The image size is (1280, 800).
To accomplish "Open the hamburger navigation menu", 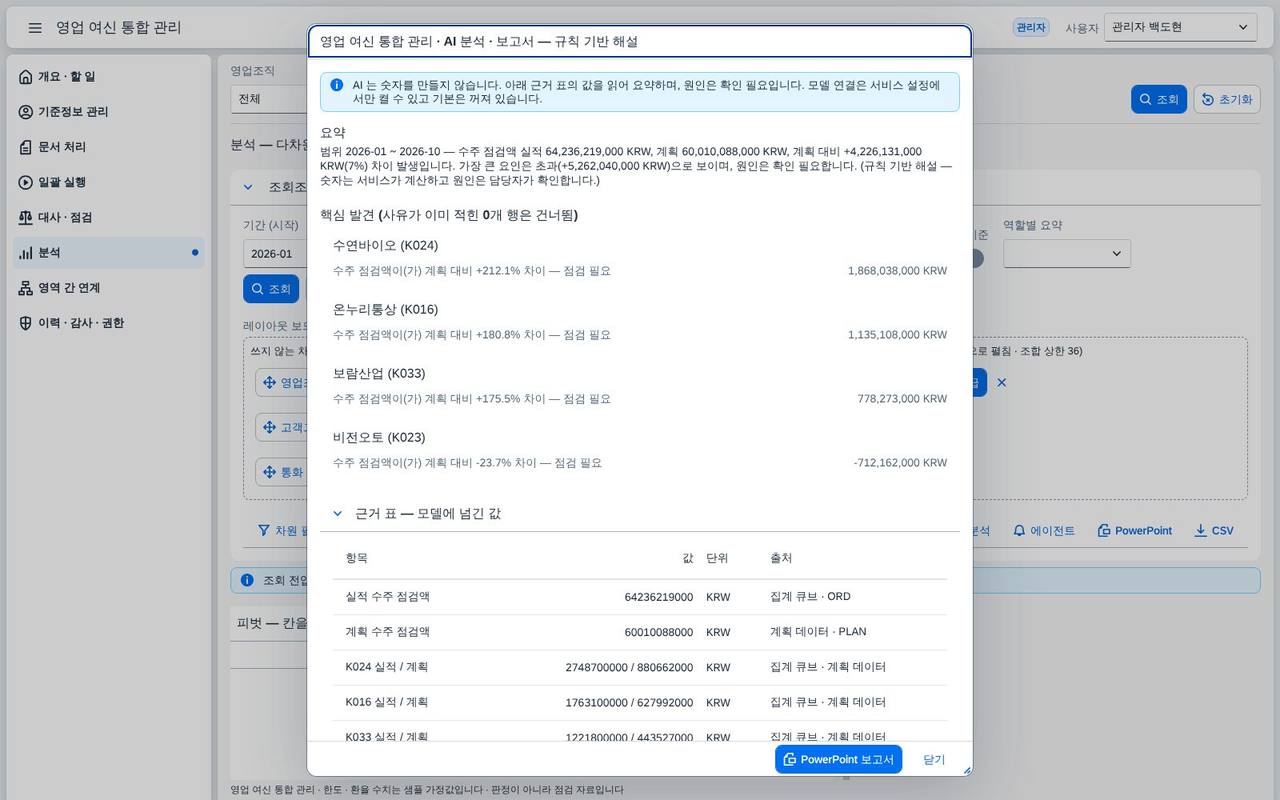I will (x=35, y=28).
